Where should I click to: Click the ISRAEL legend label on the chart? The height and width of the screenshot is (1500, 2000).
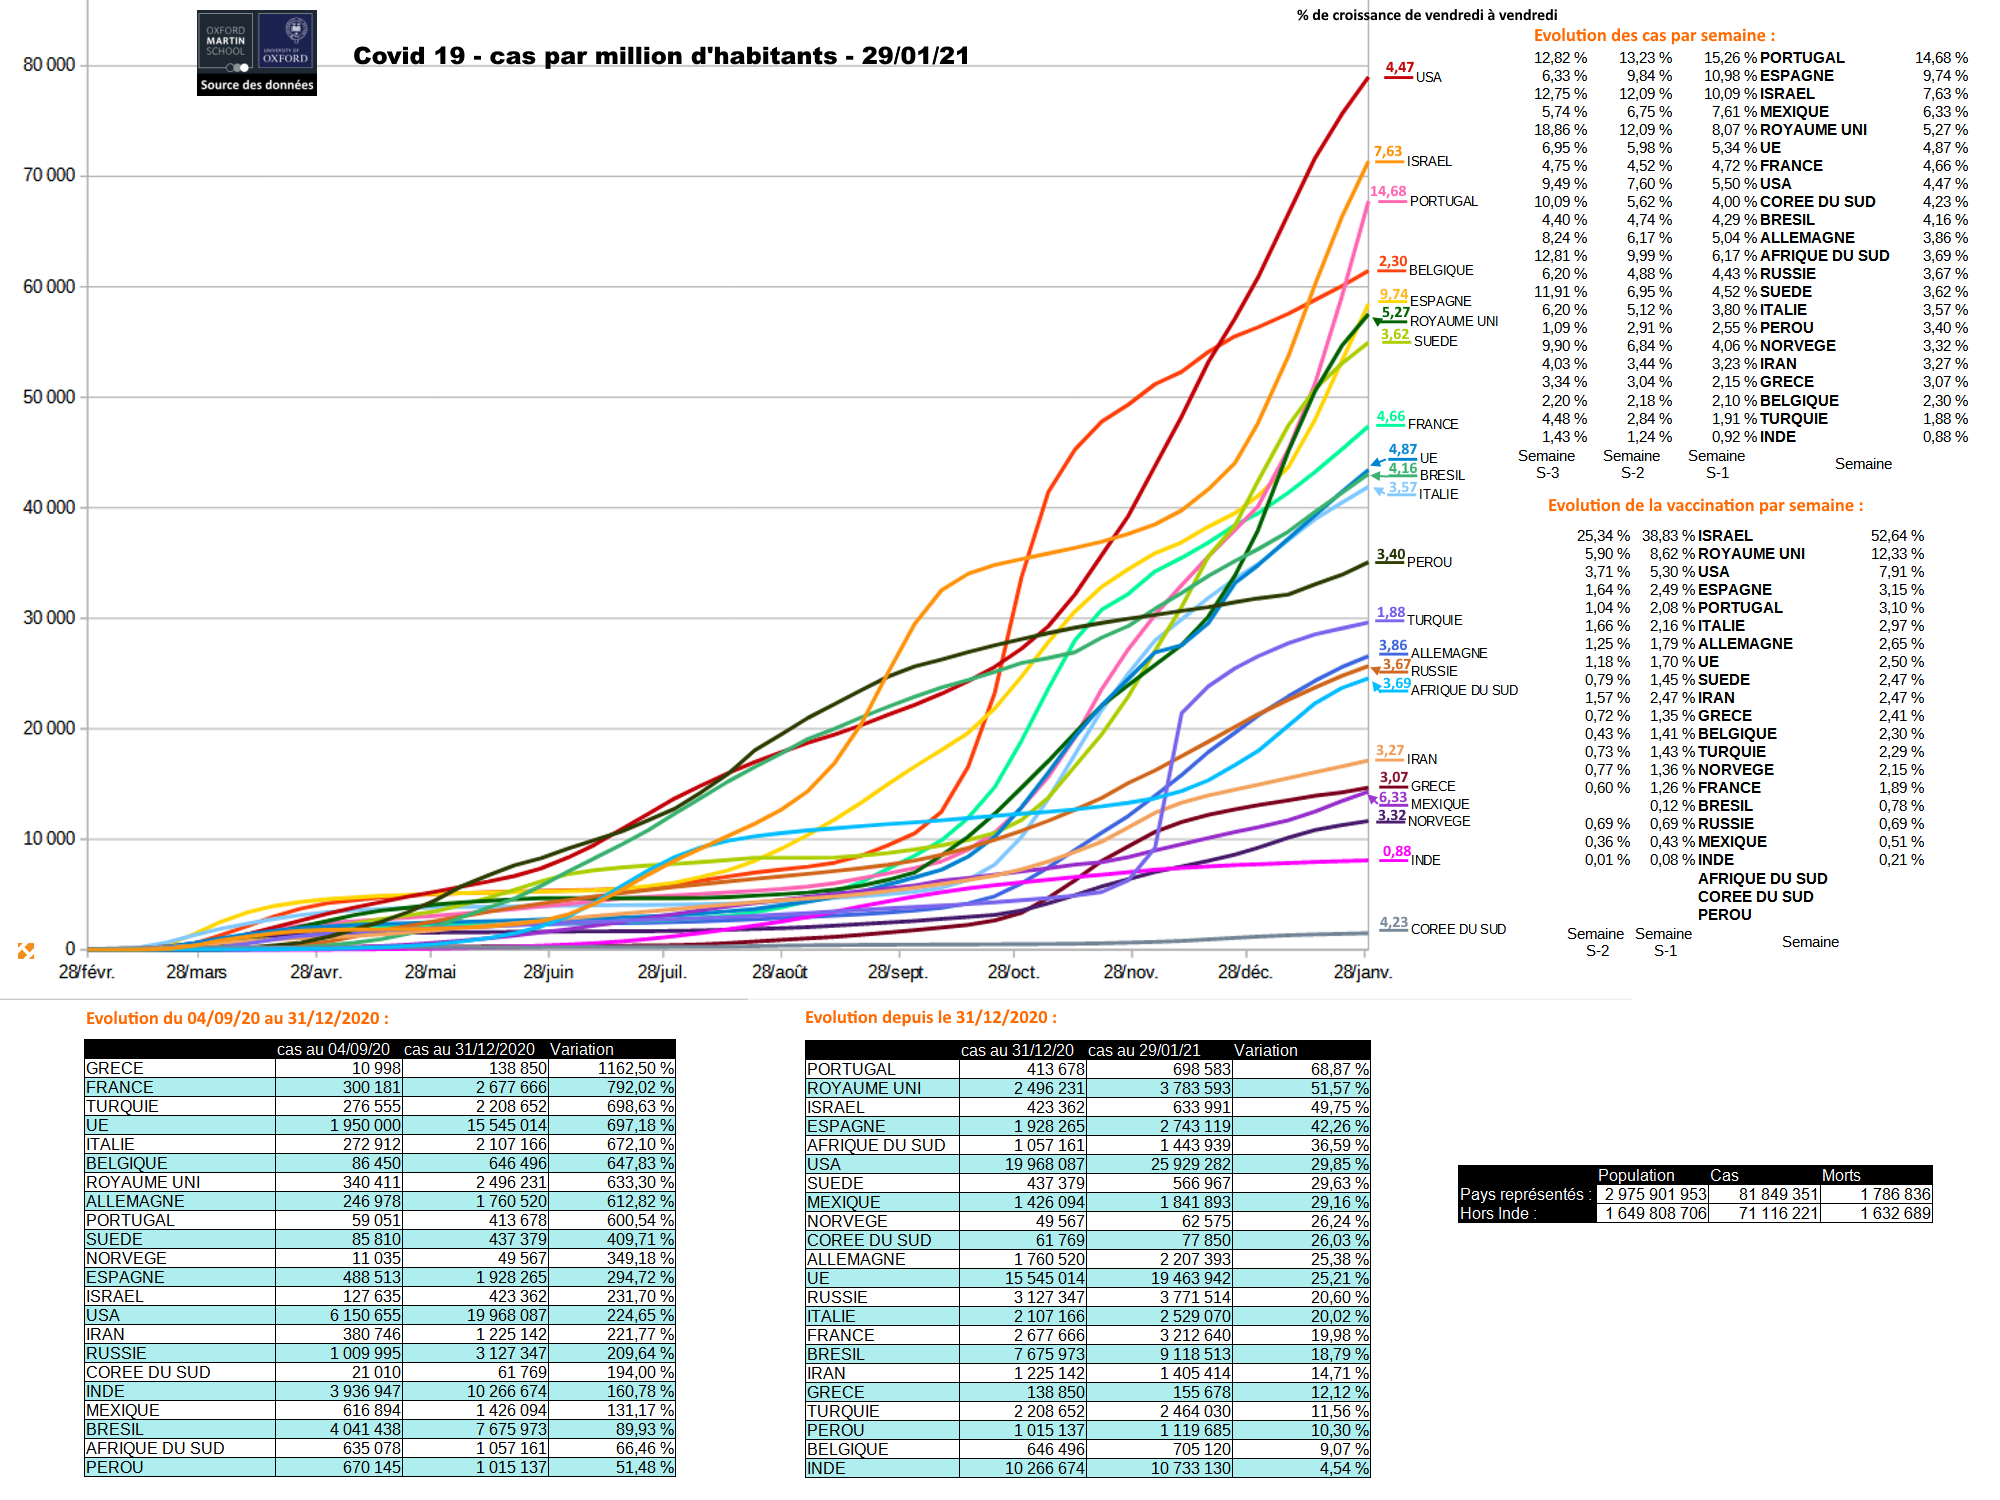tap(1429, 161)
